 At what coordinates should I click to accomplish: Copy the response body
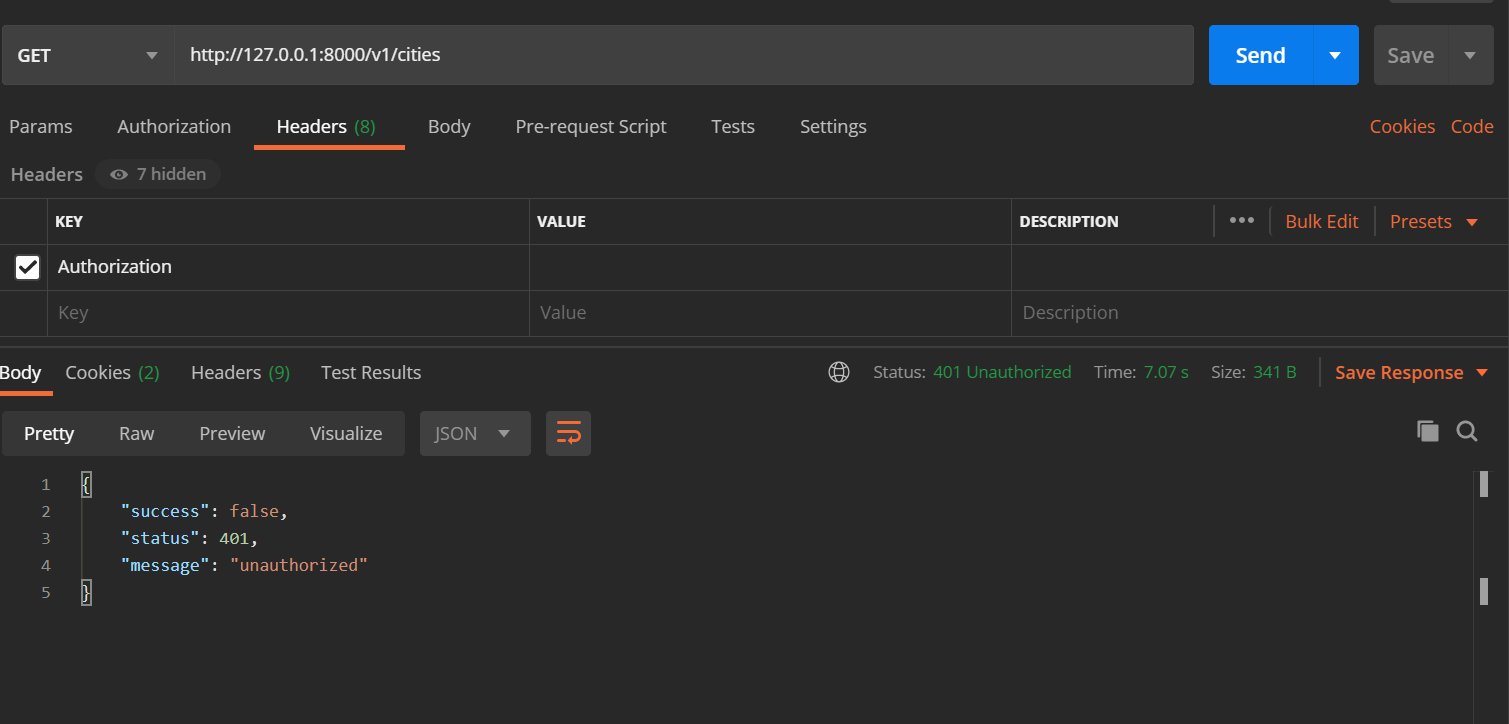click(x=1428, y=431)
